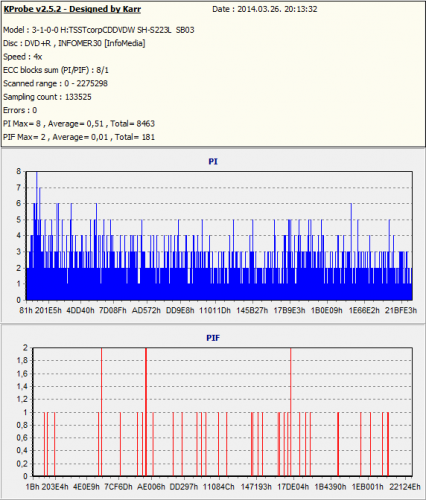Click the 11011Dh label on PI axis
This screenshot has width=426, height=500.
pyautogui.click(x=215, y=310)
